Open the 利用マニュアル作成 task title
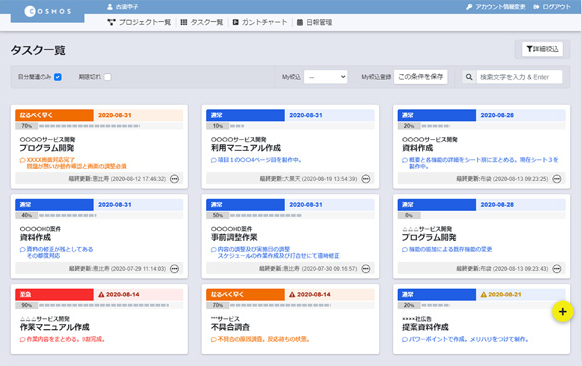582x366 pixels. coord(246,148)
